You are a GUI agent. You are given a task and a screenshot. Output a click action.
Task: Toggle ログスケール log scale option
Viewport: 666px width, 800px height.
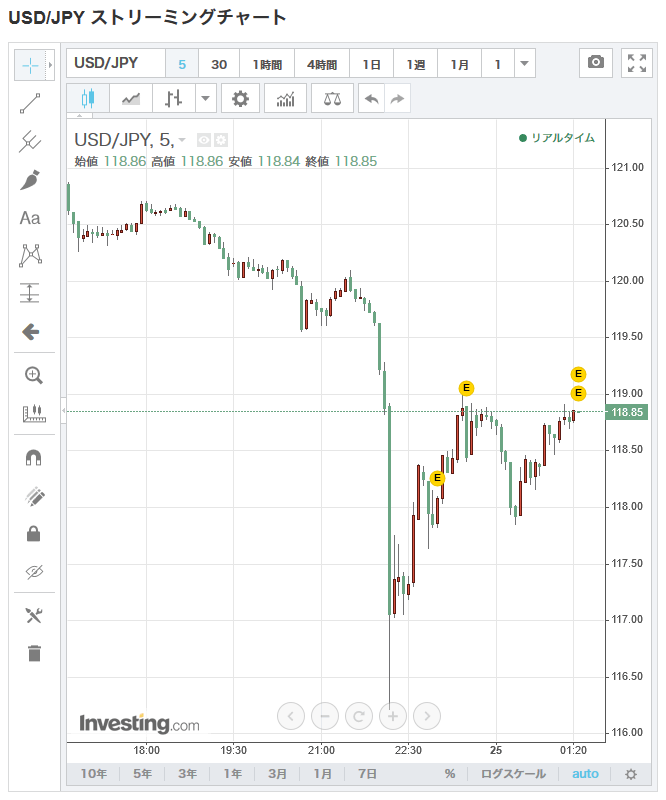(513, 773)
